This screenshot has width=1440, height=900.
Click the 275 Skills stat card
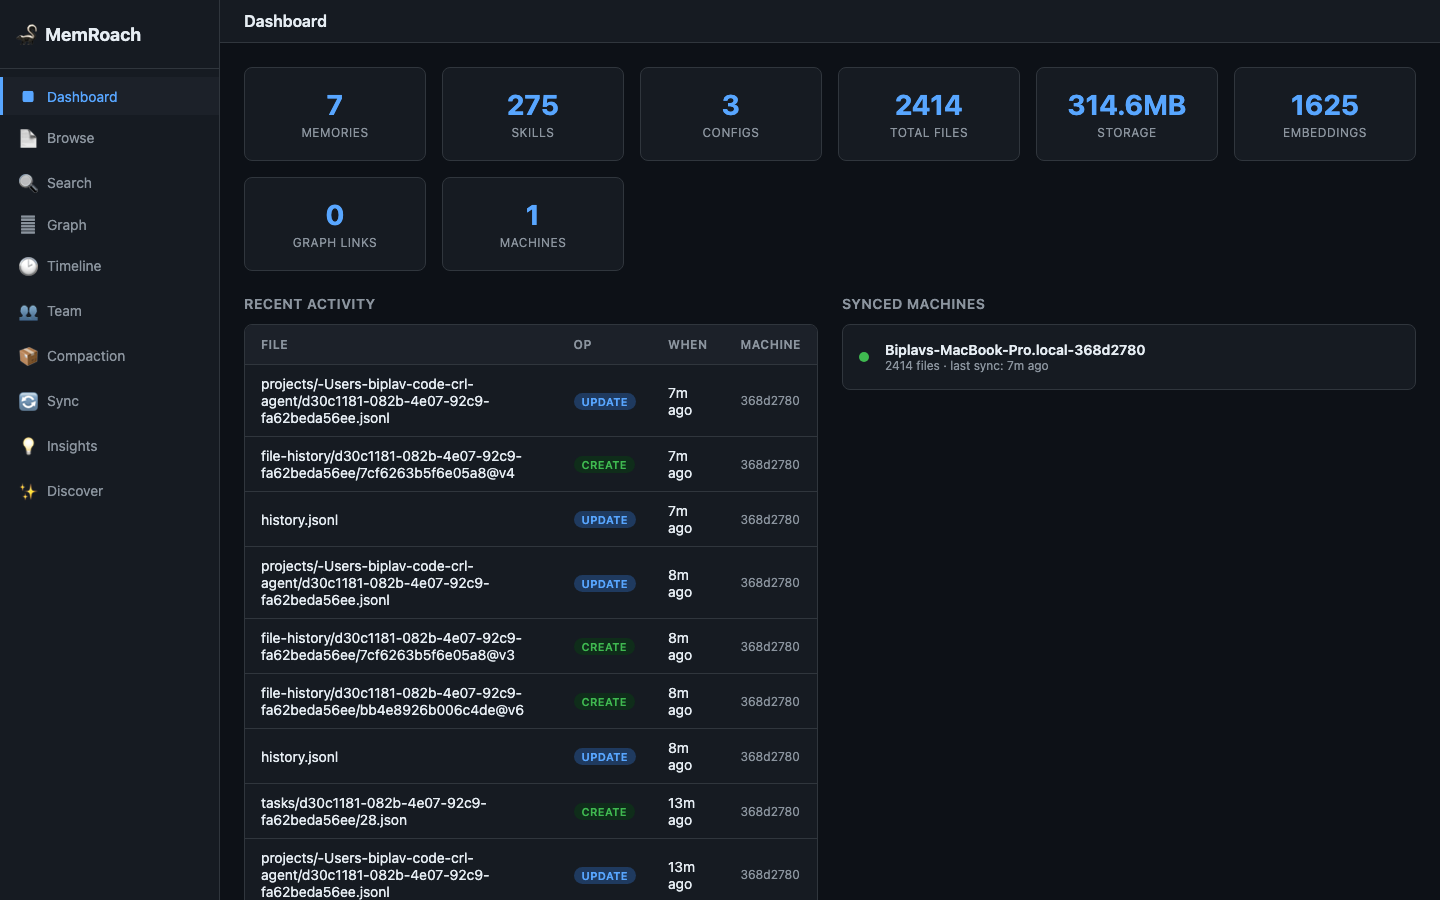click(533, 114)
